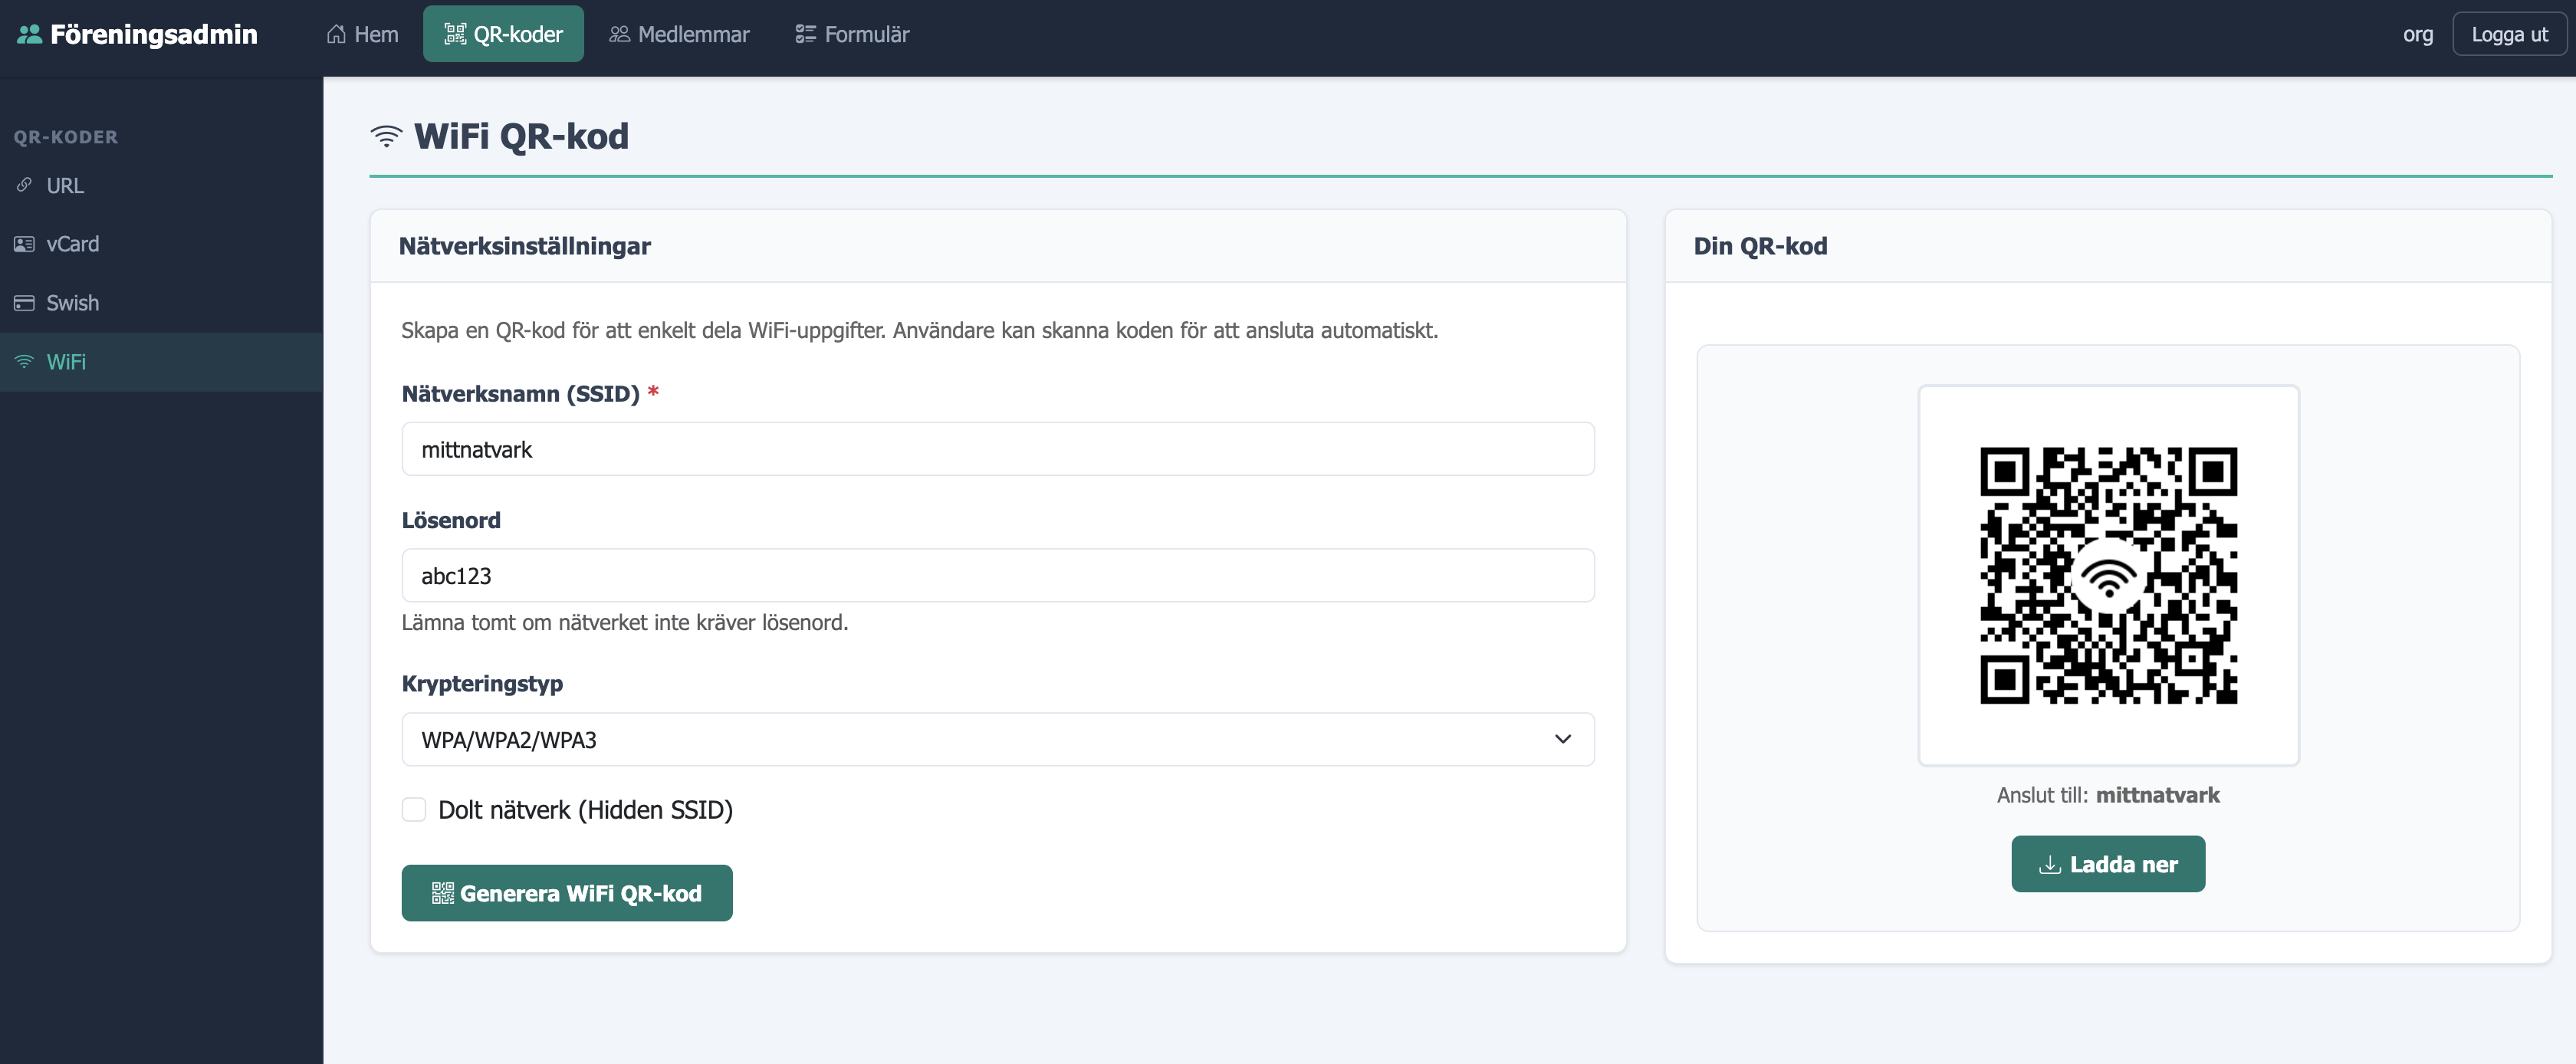Click Logga ut button

2509,35
